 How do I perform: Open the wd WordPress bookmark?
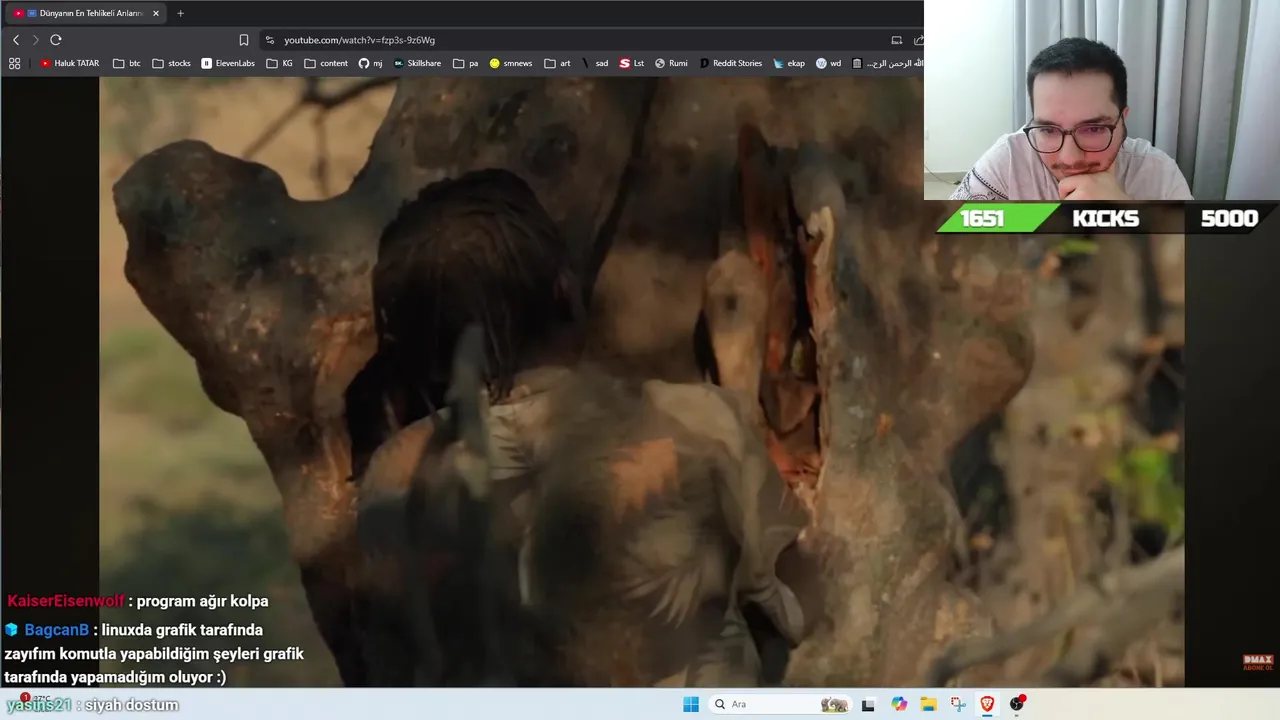pyautogui.click(x=829, y=63)
